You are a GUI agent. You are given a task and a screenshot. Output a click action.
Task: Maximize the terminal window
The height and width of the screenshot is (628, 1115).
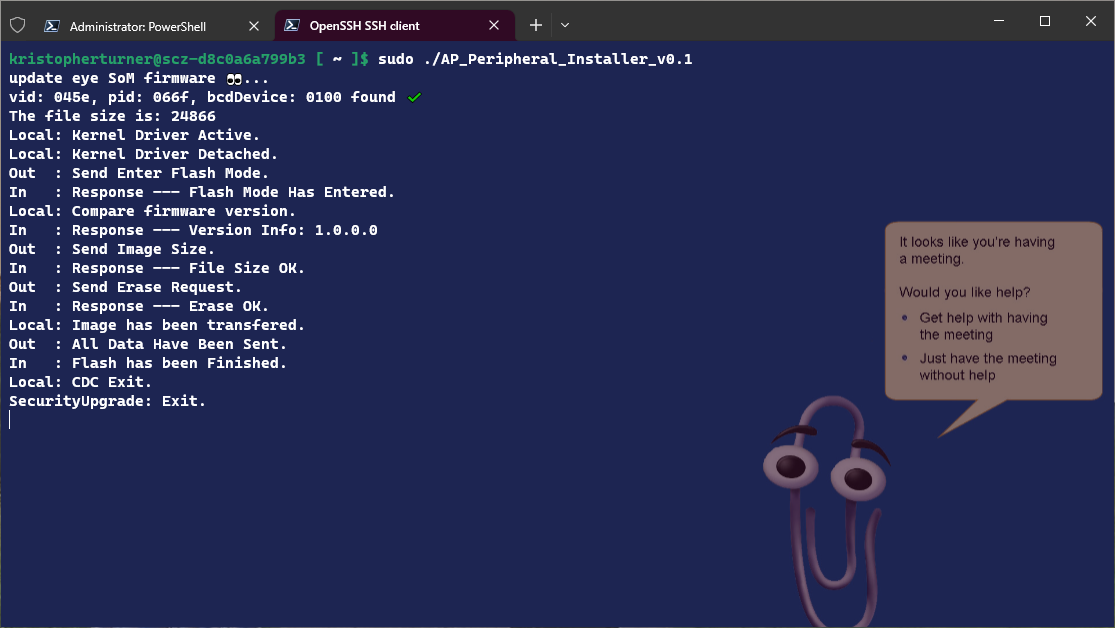(x=1044, y=21)
